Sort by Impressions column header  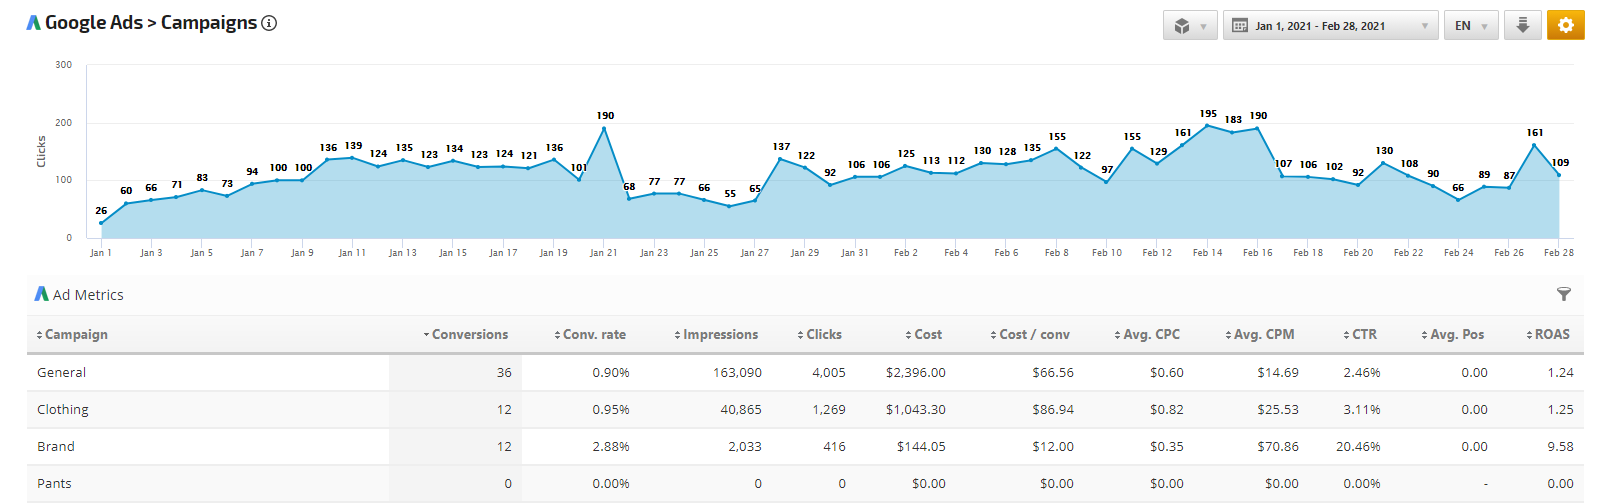pyautogui.click(x=716, y=335)
